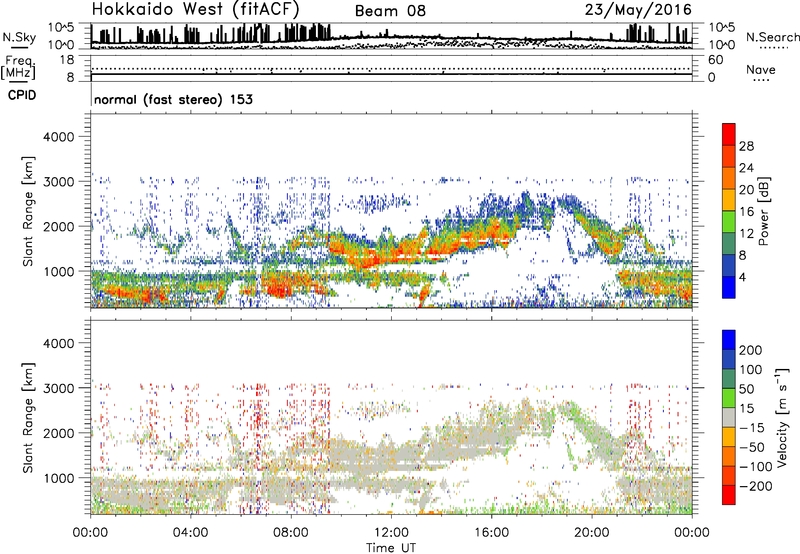Screen dimensions: 800x554
Task: Click the velocity 'm s-1' colorbar label
Action: 782,417
